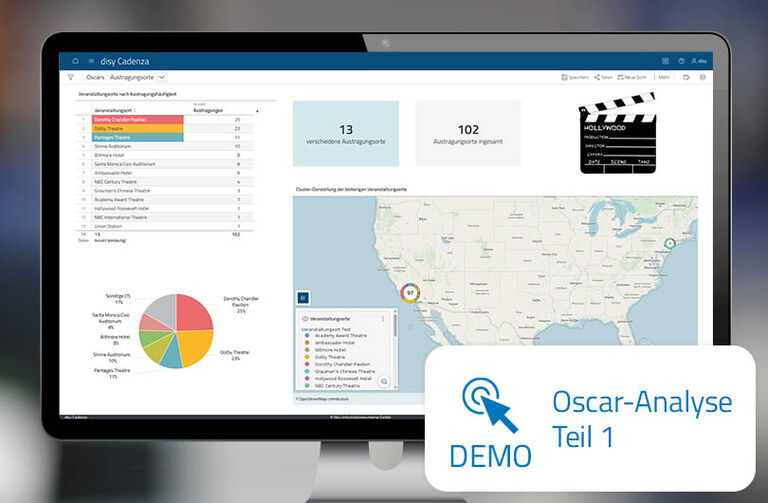The width and height of the screenshot is (768, 503).
Task: Click the yellow Dolby Theatre pie slice
Action: coord(197,345)
